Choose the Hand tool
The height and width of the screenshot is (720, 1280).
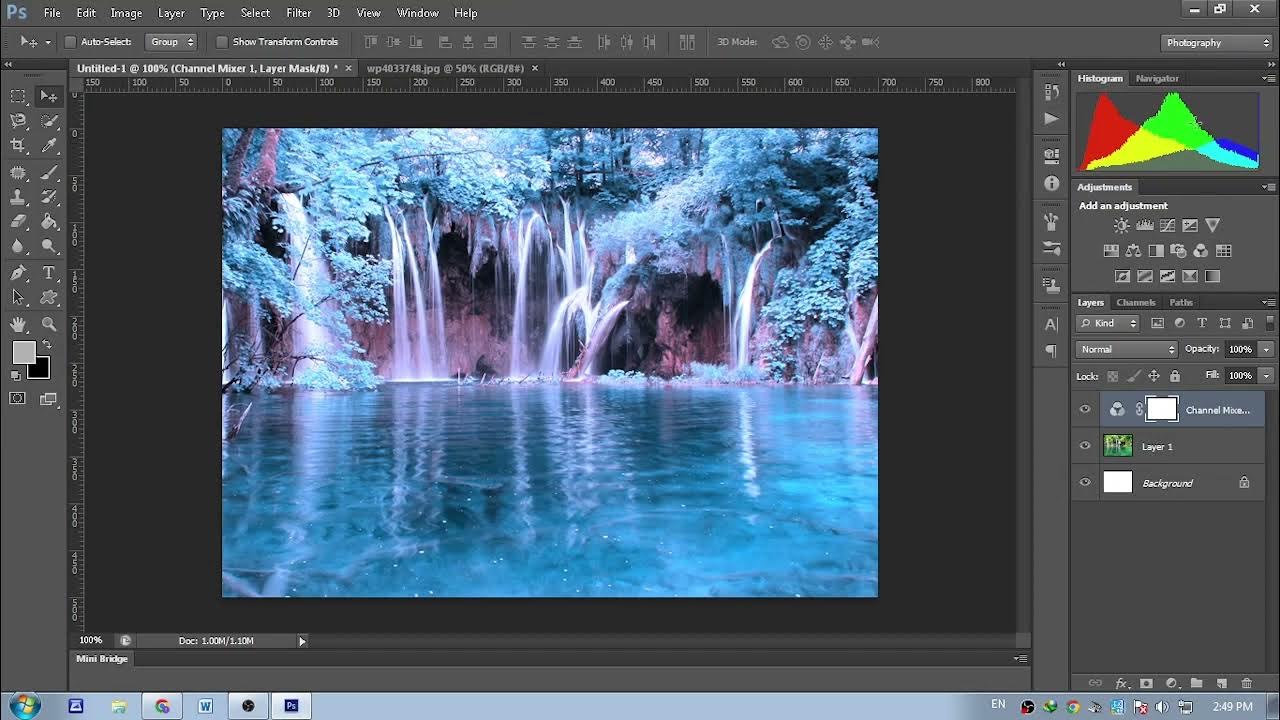pyautogui.click(x=18, y=324)
